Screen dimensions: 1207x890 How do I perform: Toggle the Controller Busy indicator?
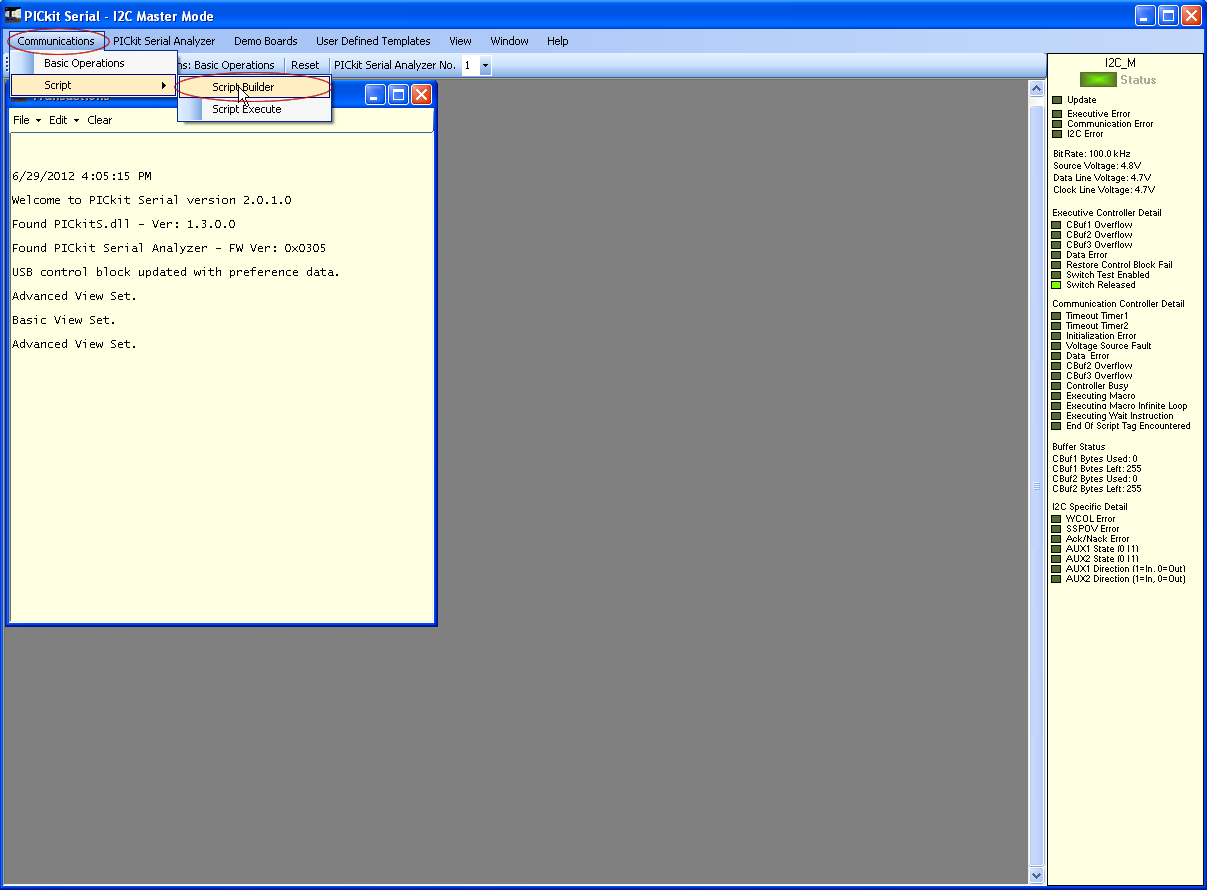[1056, 385]
